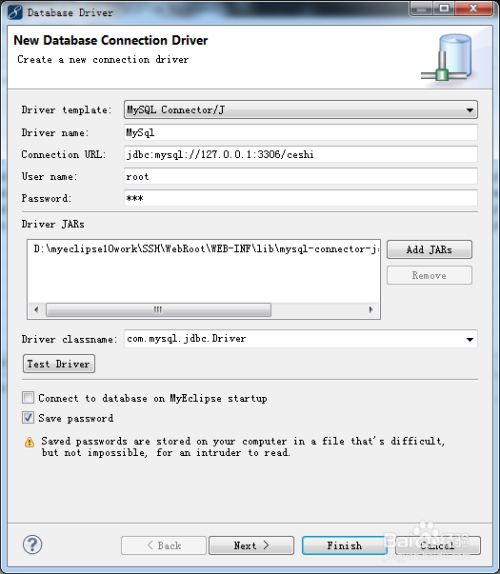This screenshot has width=500, height=574.
Task: Click the "Driver template:" label
Action: pos(66,110)
